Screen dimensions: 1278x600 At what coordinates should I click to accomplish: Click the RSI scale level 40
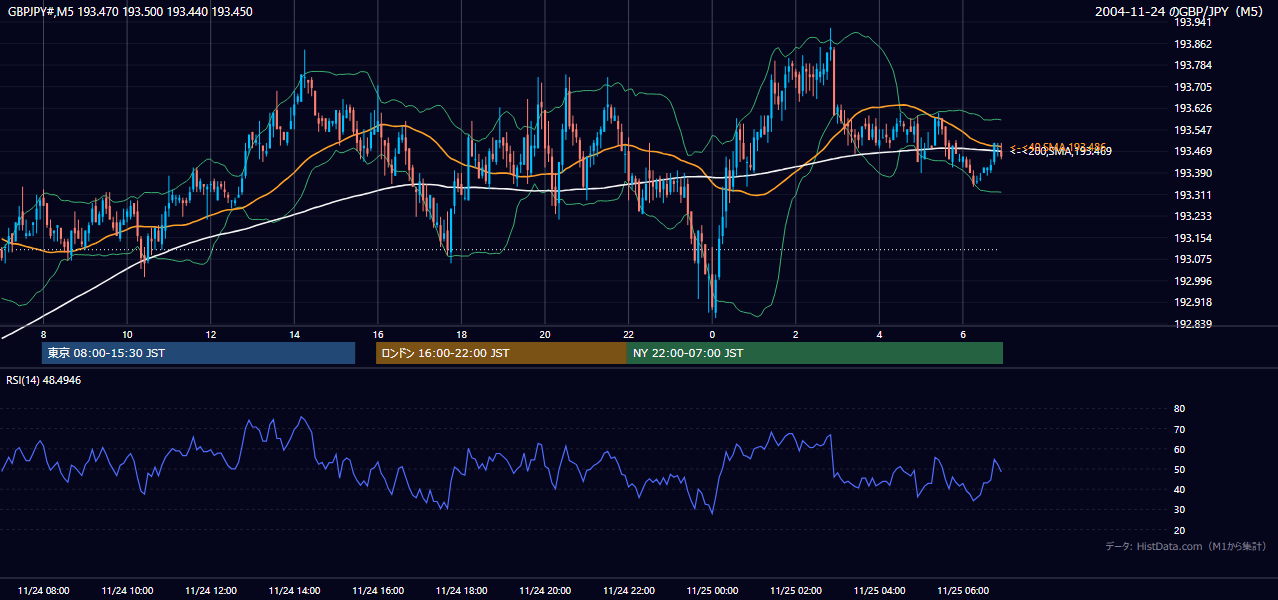pos(1179,489)
